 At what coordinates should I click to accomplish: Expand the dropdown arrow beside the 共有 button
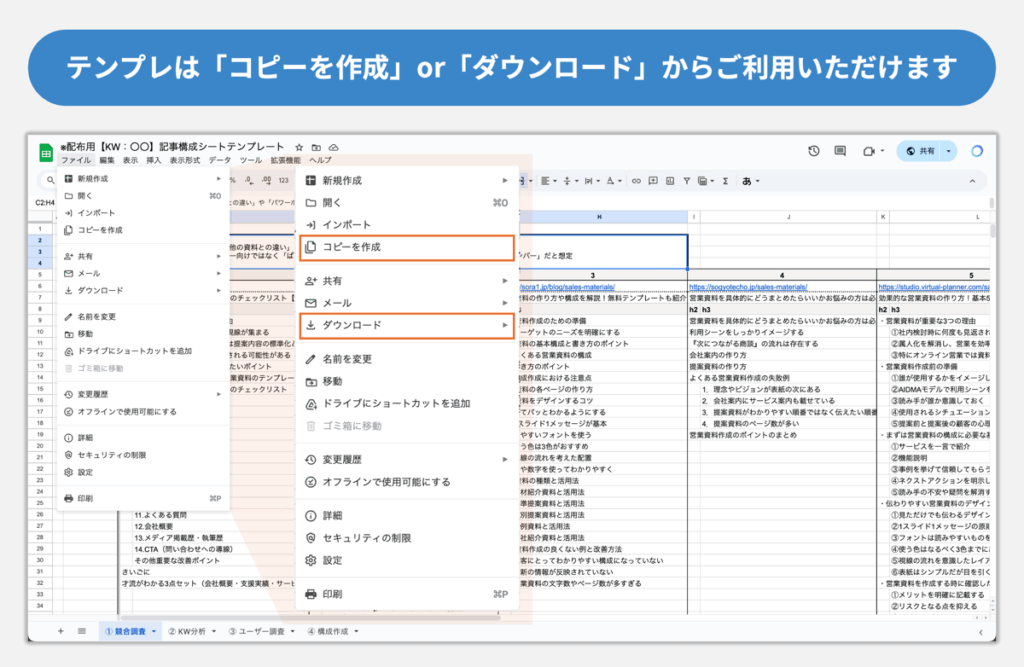948,151
